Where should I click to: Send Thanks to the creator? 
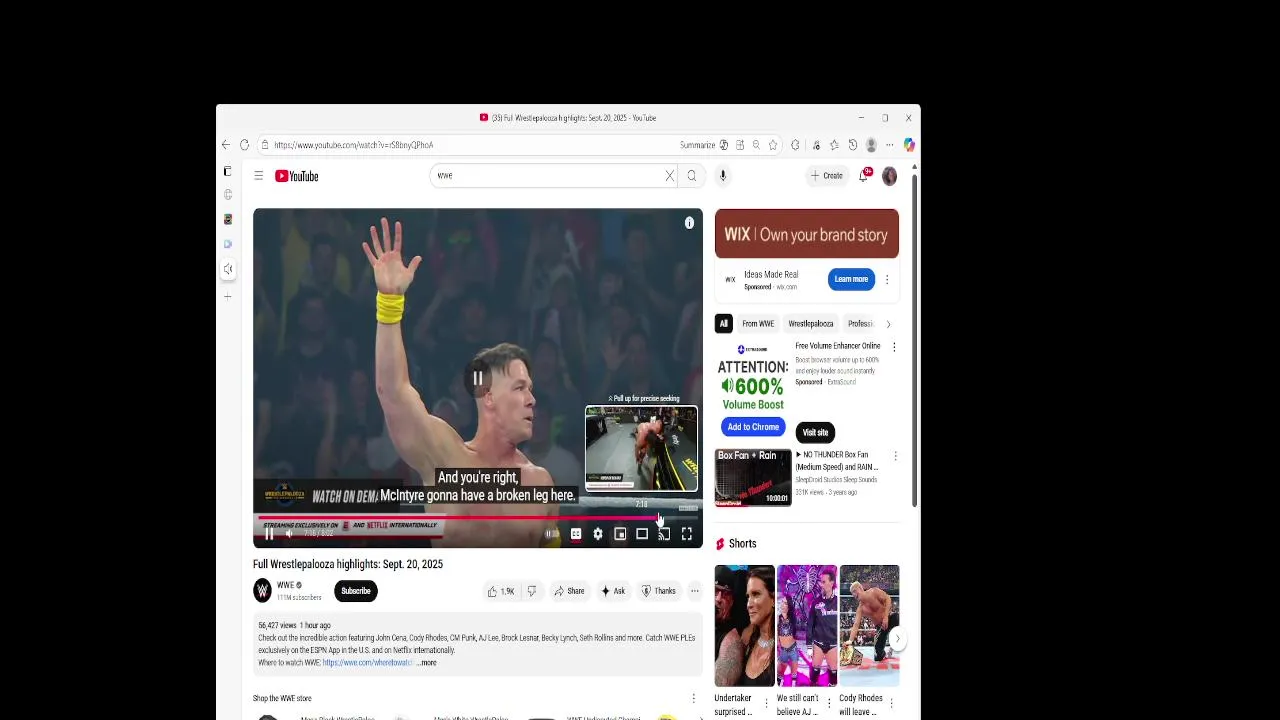[659, 591]
